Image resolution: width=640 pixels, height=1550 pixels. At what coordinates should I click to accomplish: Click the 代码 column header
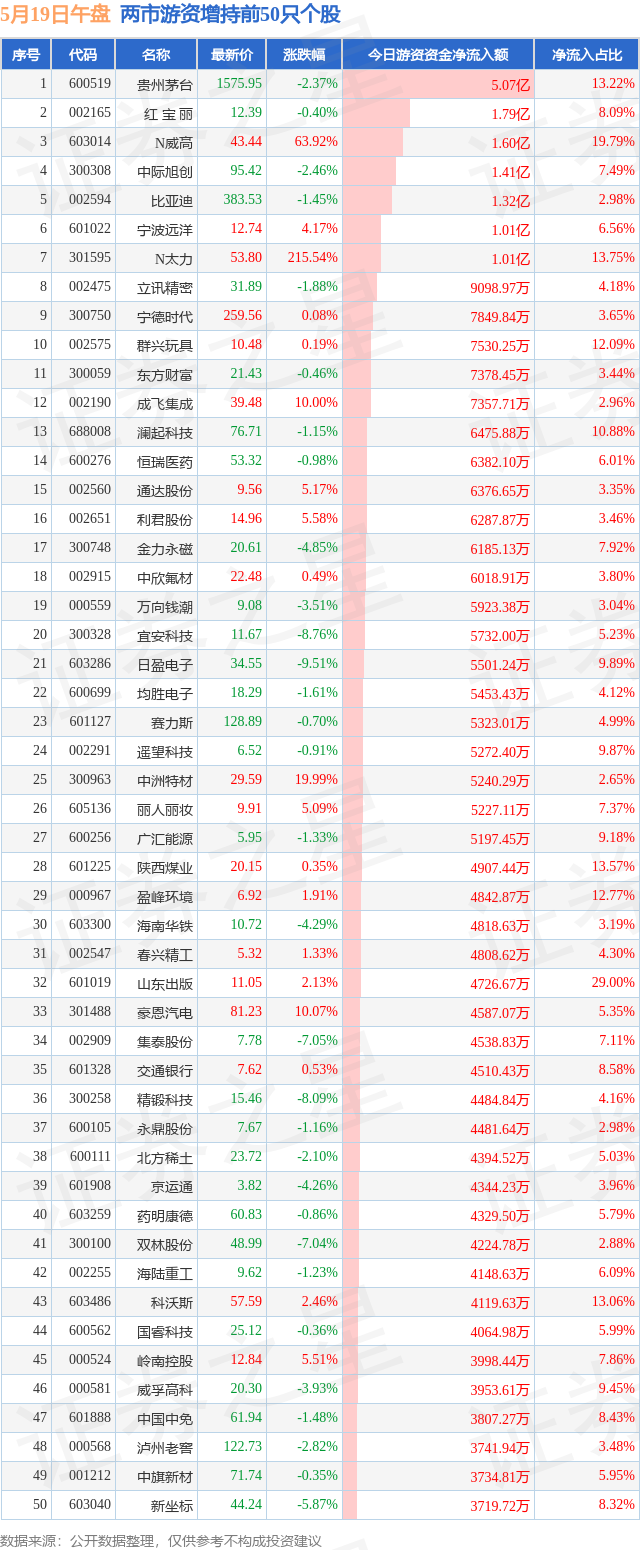pos(83,55)
